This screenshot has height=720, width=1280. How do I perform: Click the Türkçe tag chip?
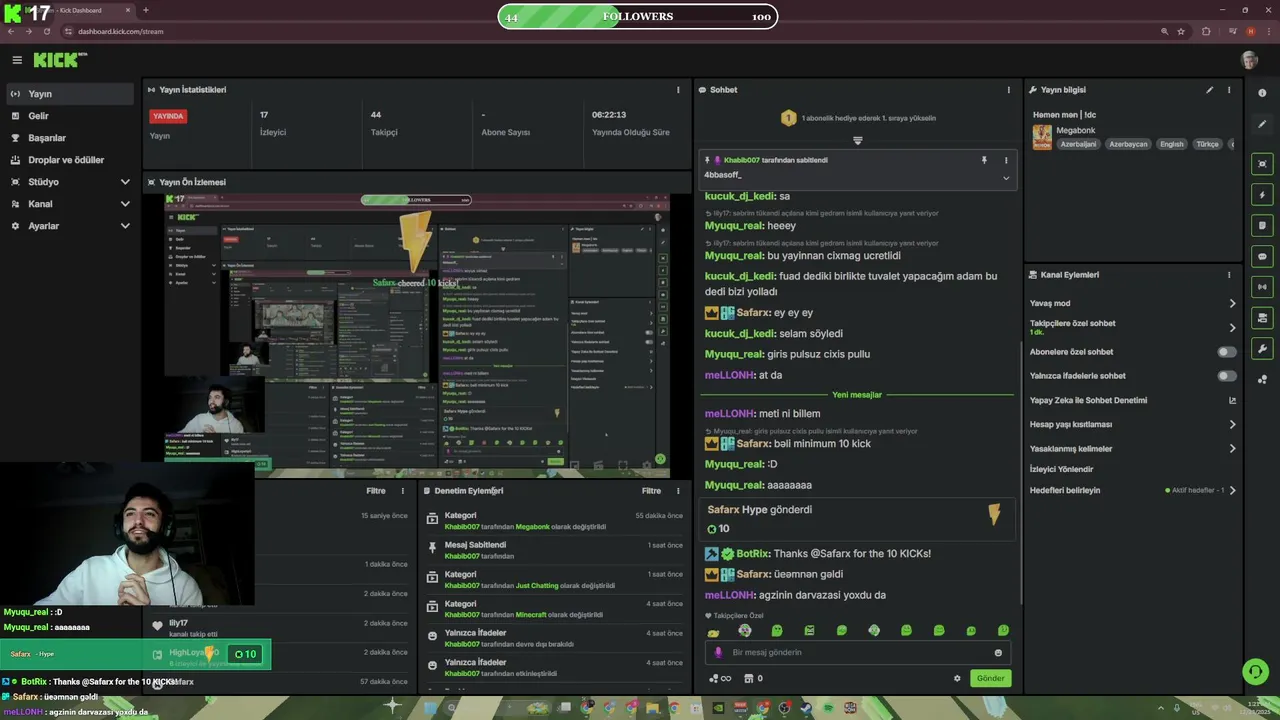(x=1208, y=144)
